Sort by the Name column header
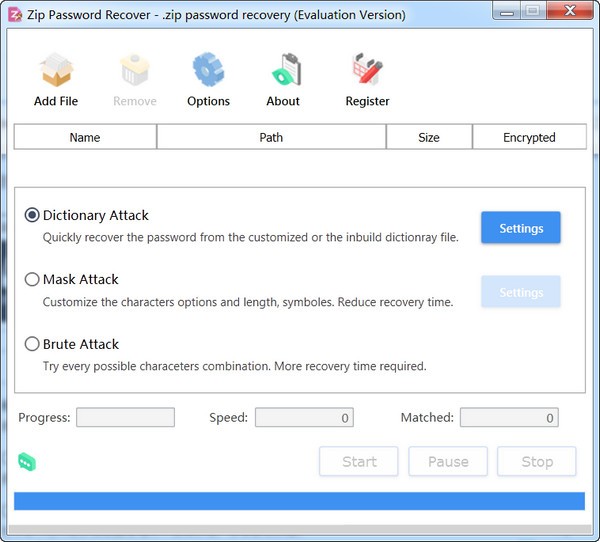The width and height of the screenshot is (600, 542). click(x=85, y=137)
